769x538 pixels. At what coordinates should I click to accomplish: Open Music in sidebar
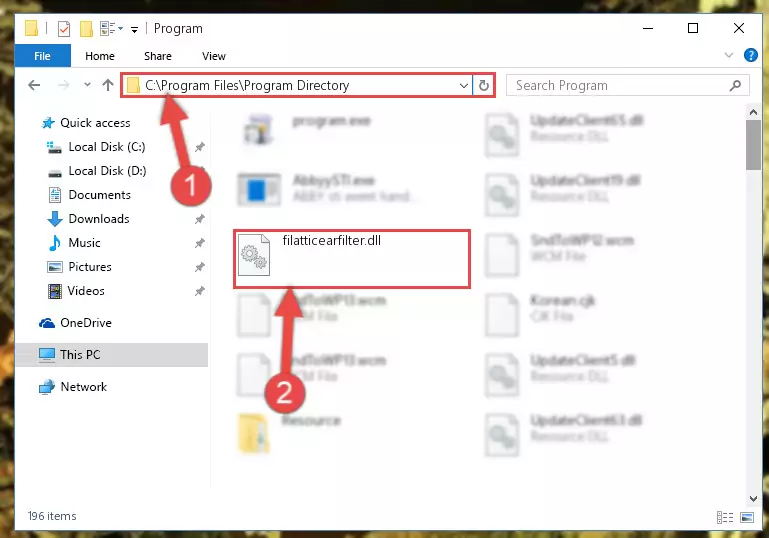point(84,243)
